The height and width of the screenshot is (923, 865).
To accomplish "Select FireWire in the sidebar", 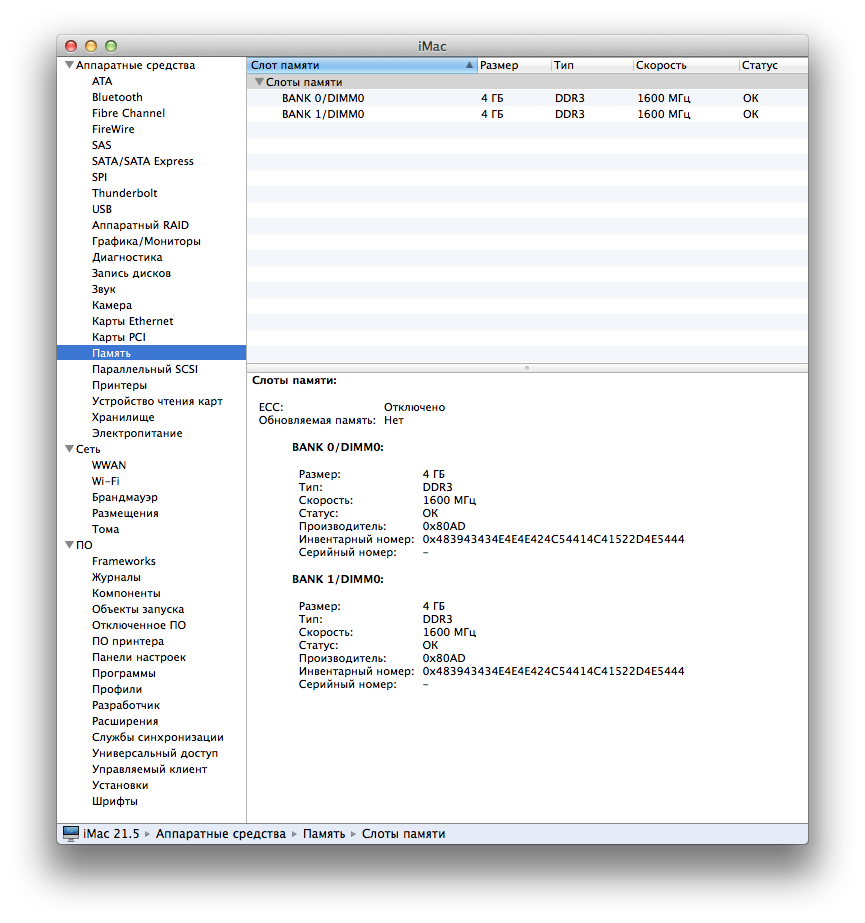I will [x=113, y=129].
